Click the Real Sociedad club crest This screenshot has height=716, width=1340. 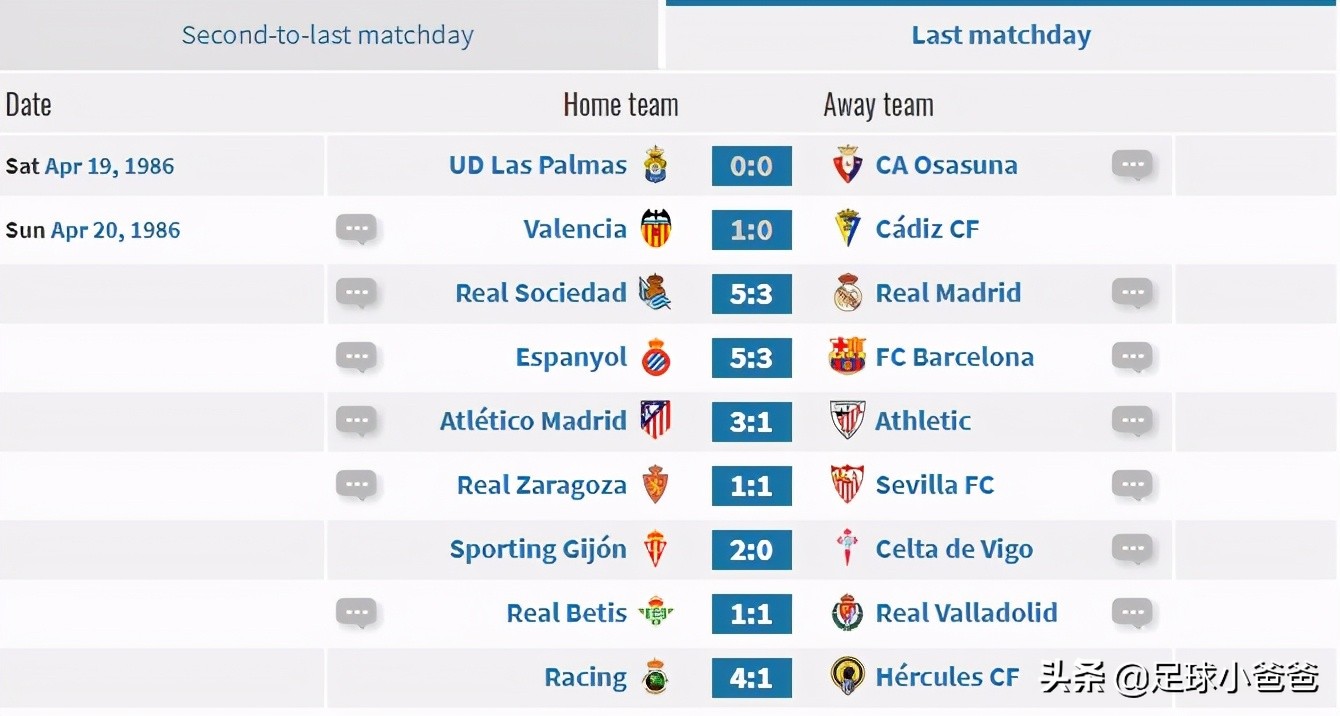pyautogui.click(x=655, y=293)
